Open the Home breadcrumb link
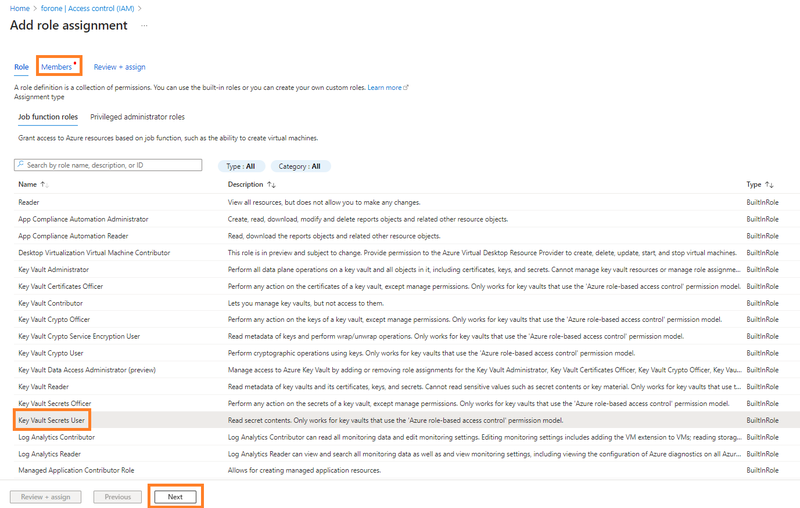This screenshot has width=800, height=508. [20, 9]
